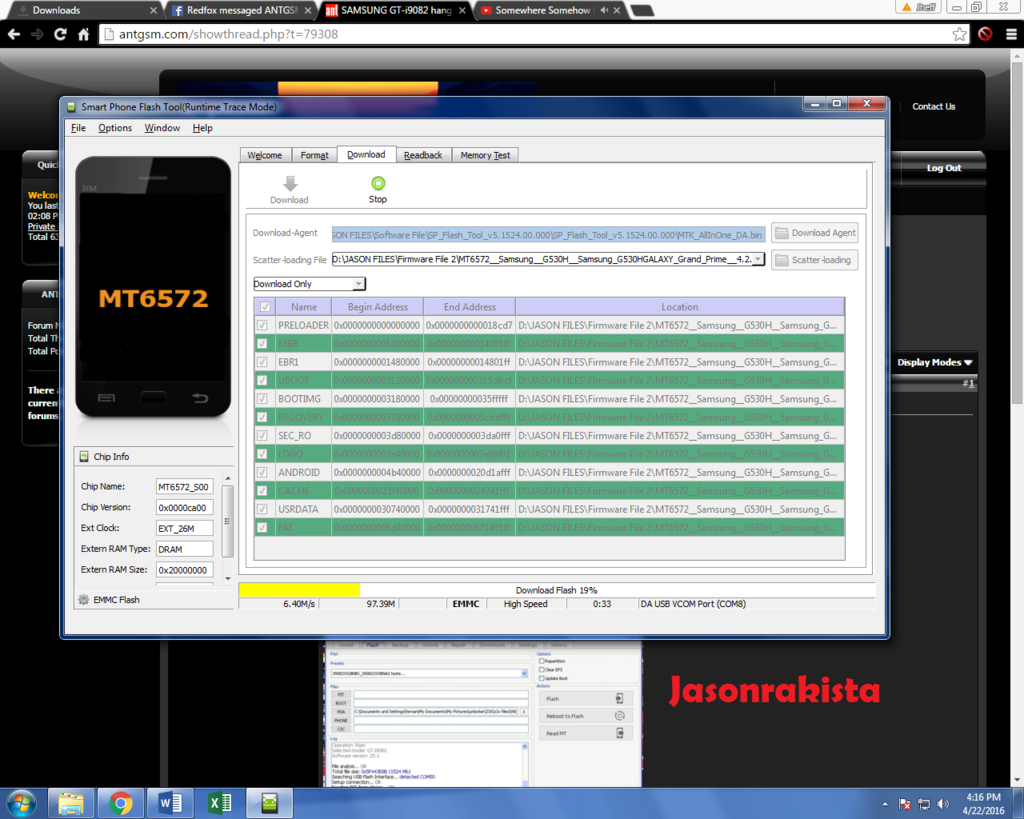This screenshot has height=819, width=1024.
Task: Open Microsoft Word from the taskbar
Action: click(170, 802)
